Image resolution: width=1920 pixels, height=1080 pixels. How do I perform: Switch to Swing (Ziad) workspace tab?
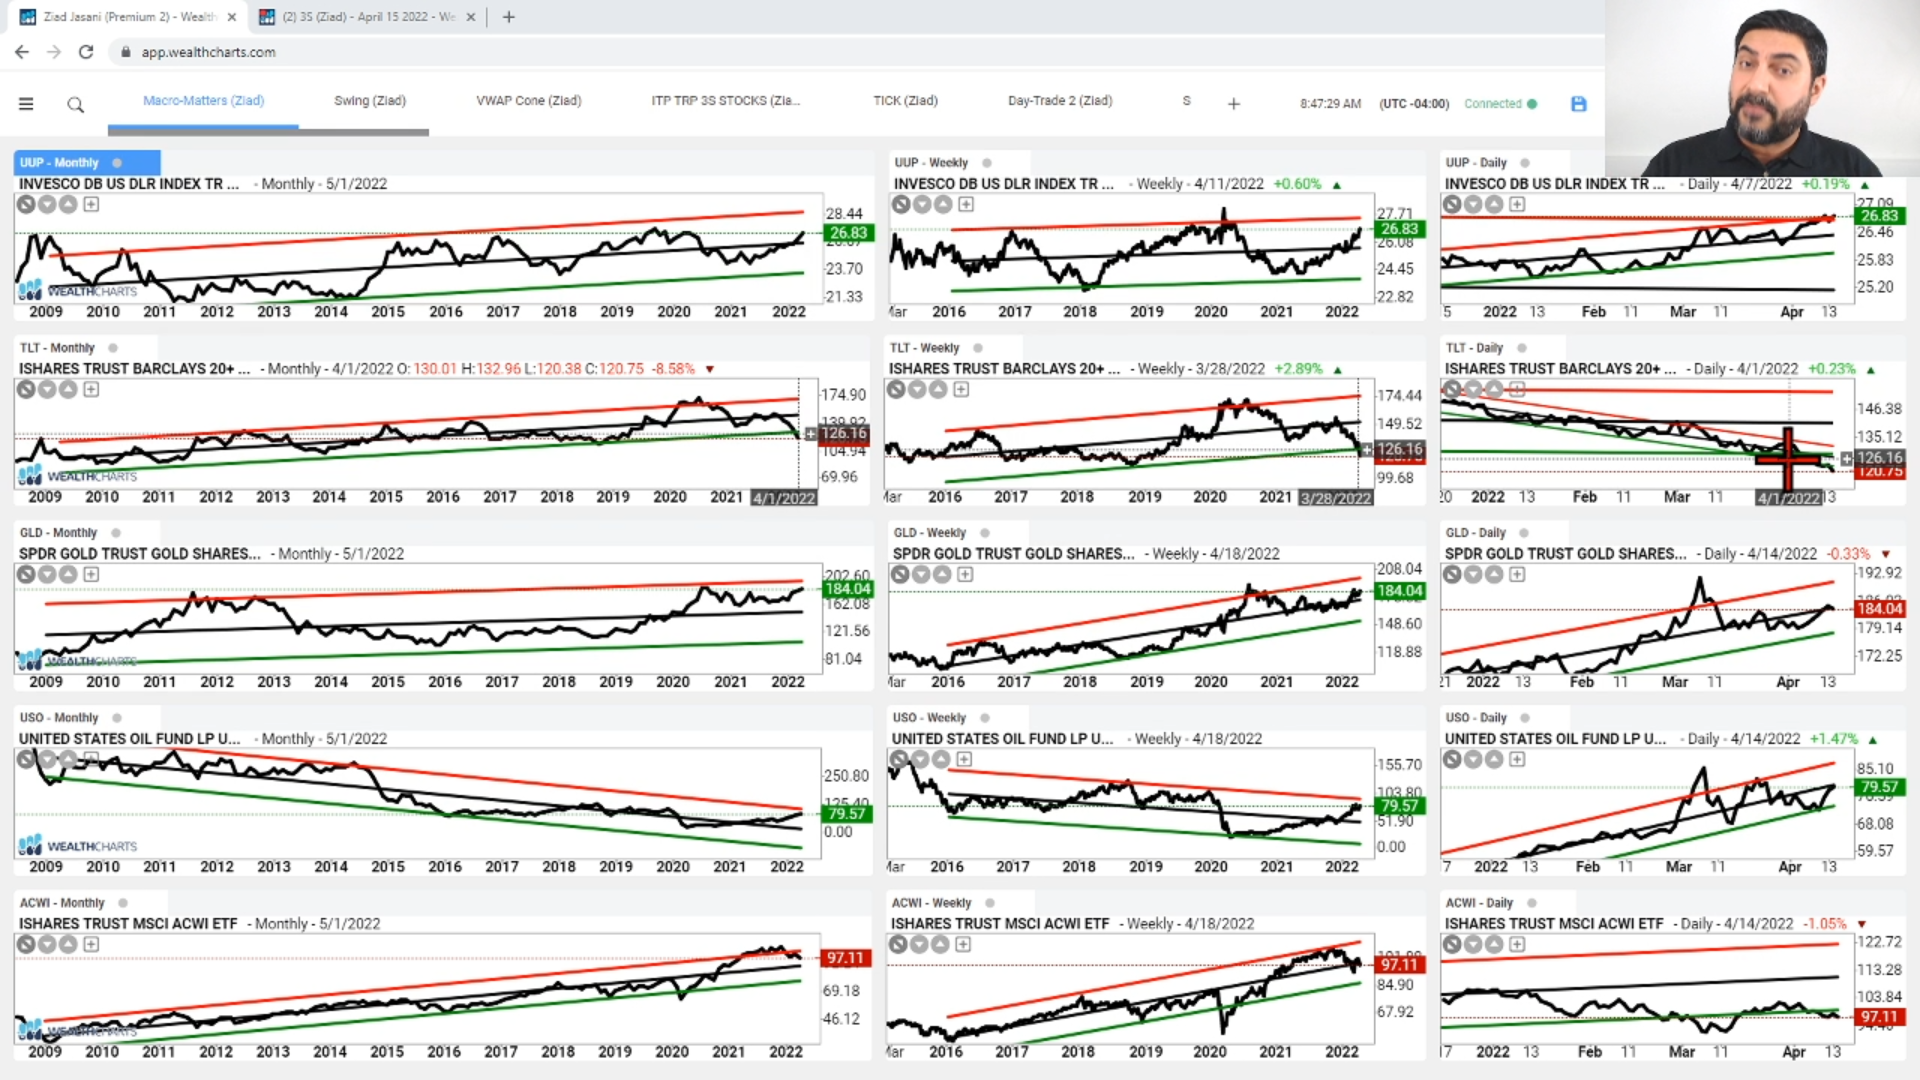point(370,101)
